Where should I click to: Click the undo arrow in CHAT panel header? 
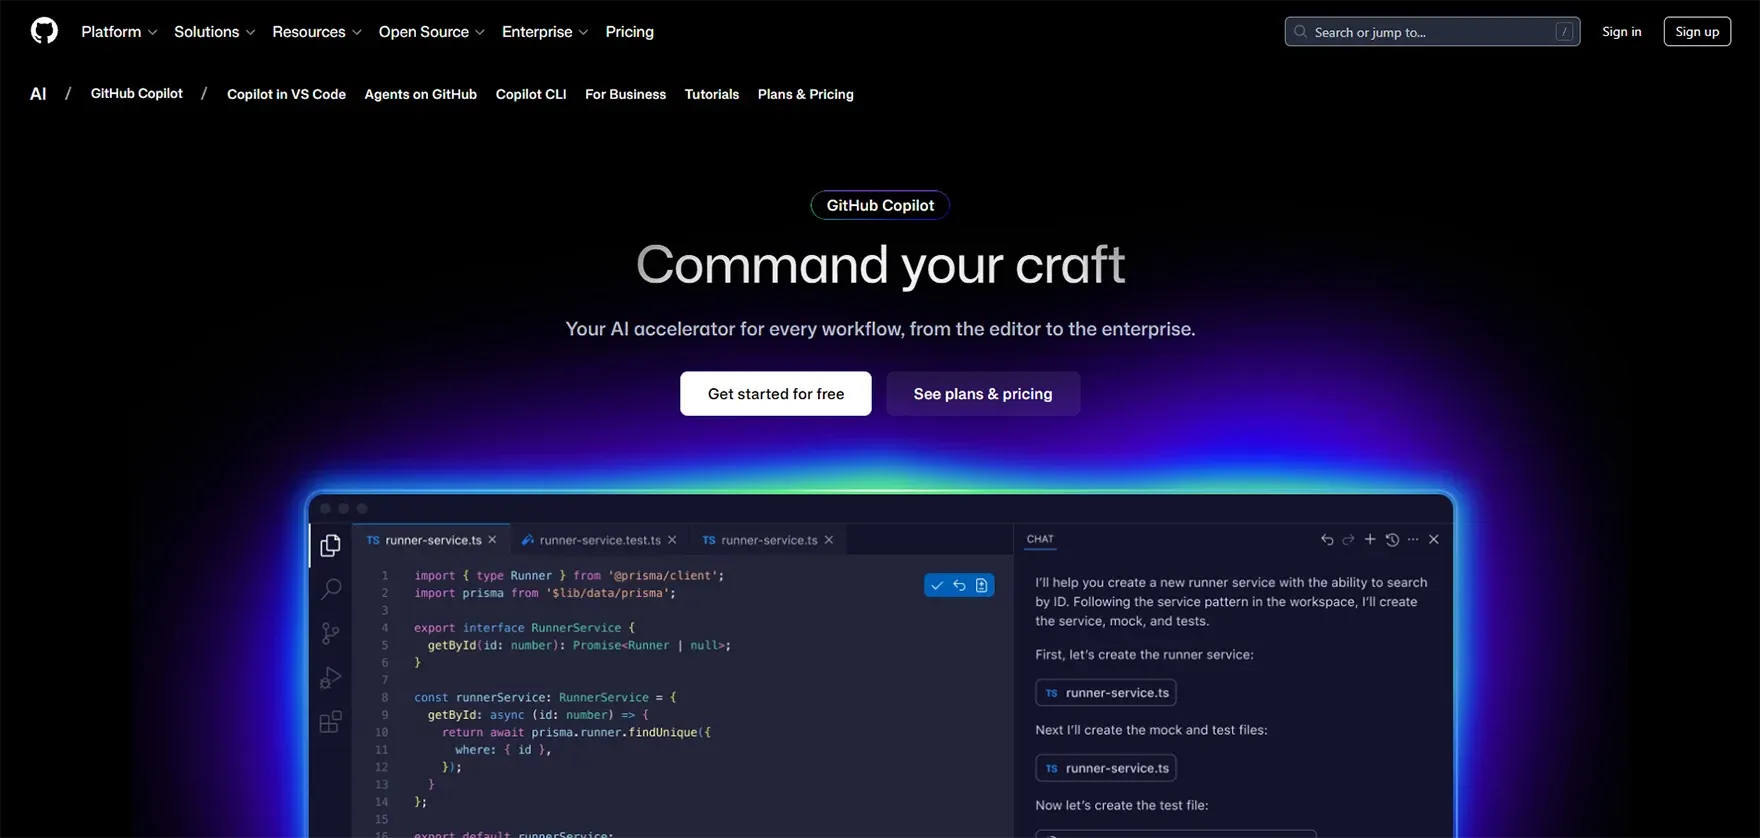1327,539
